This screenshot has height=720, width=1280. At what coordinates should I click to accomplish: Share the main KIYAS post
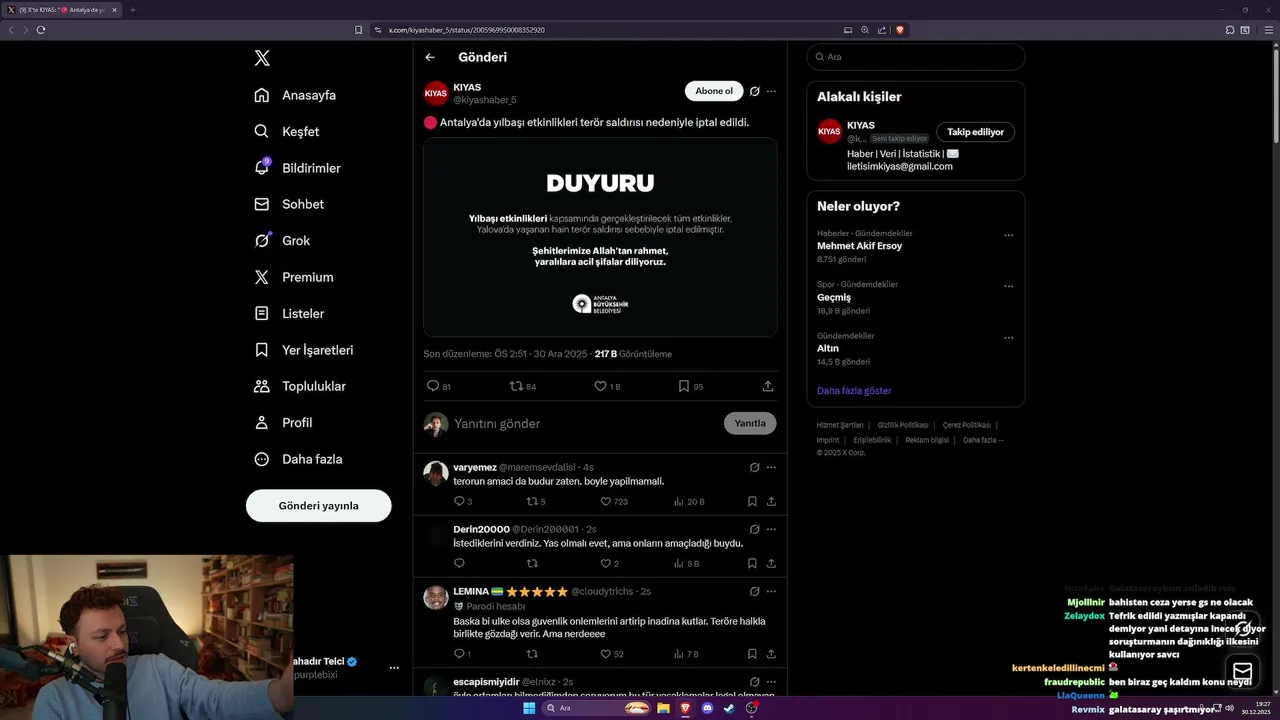(768, 386)
